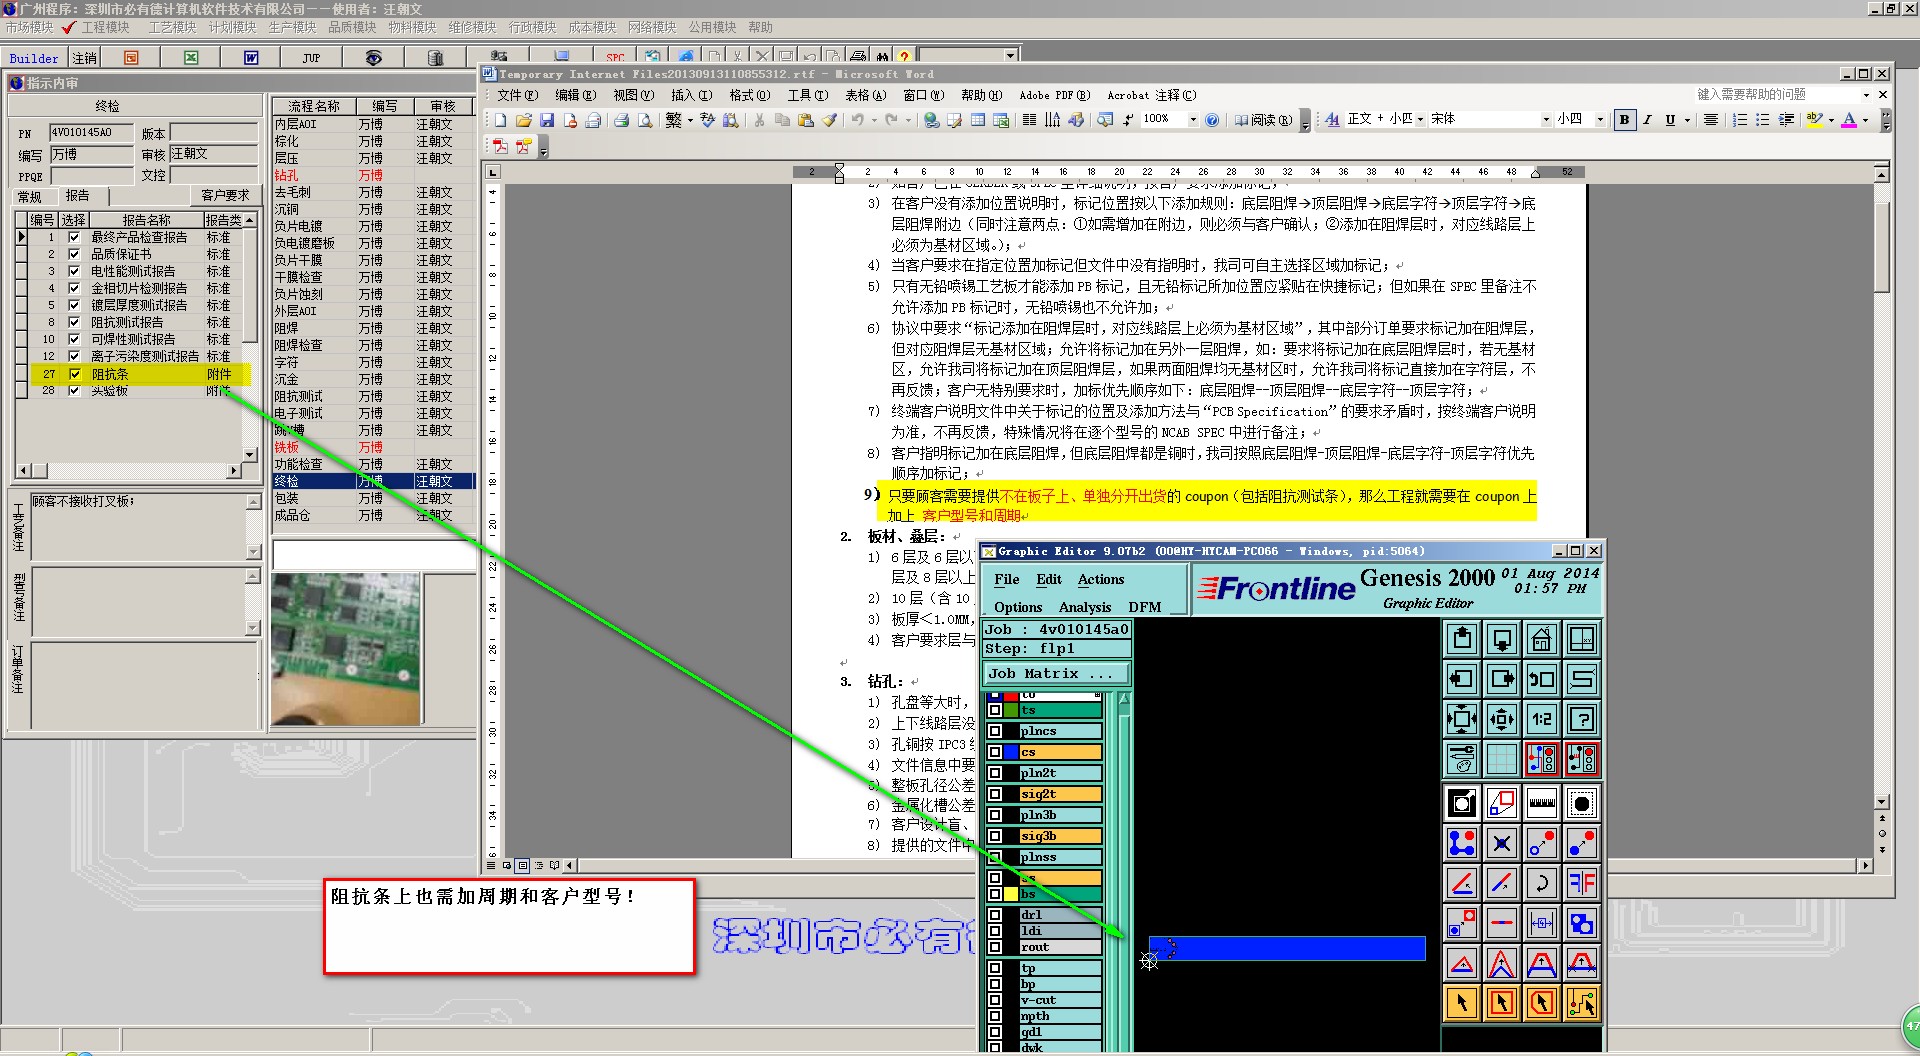
Task: Open the zoom 100% dropdown in Word
Action: [1192, 120]
